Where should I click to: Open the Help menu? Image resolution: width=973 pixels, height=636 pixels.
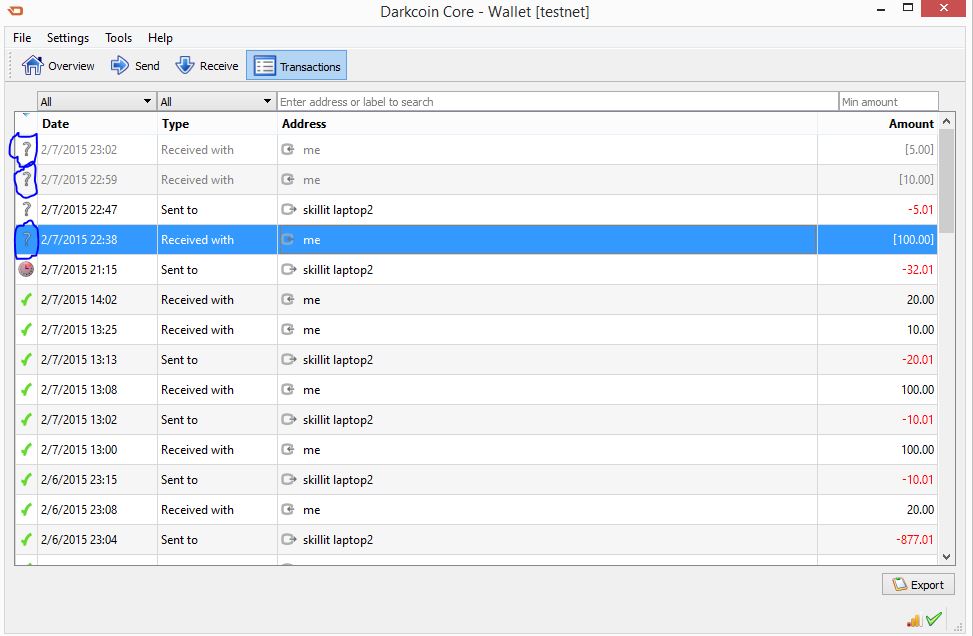coord(160,38)
